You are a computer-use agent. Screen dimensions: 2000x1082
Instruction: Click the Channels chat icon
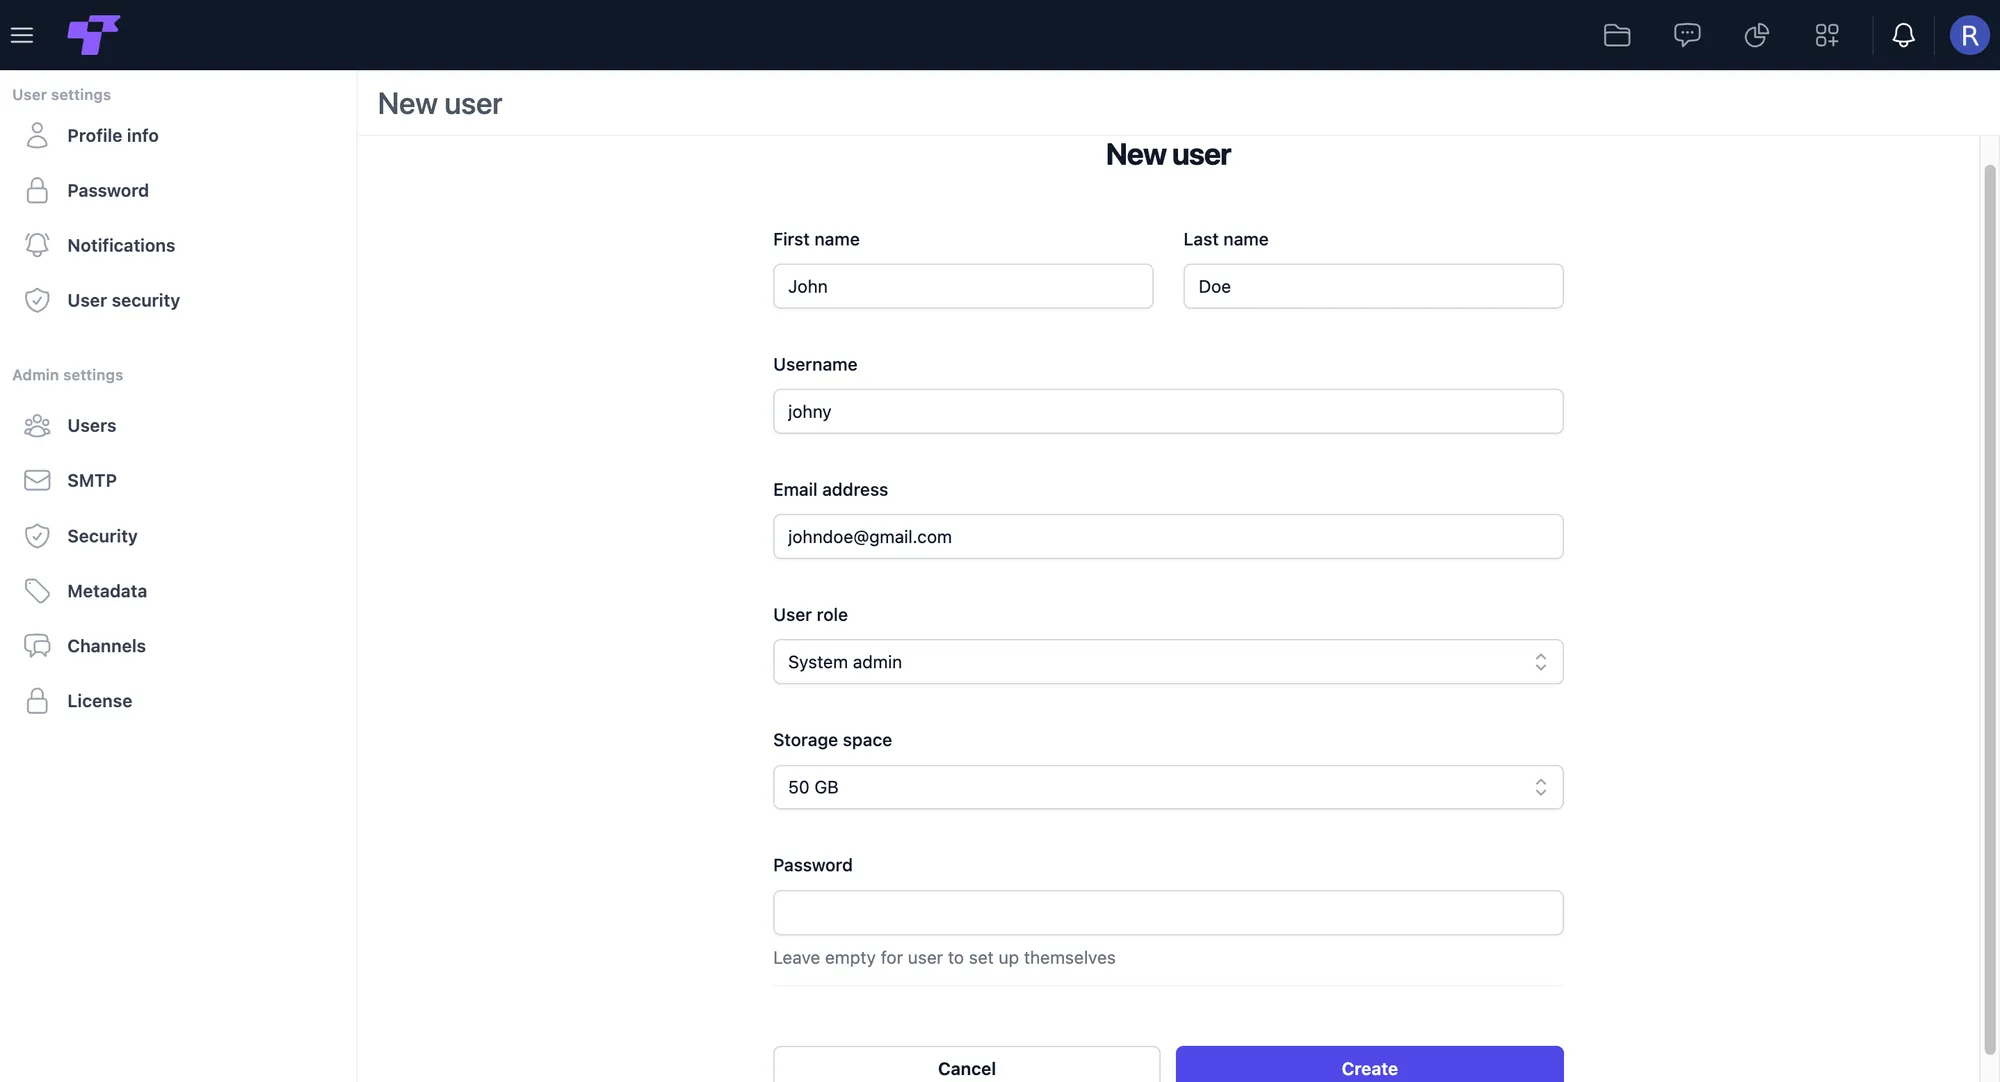(x=37, y=646)
